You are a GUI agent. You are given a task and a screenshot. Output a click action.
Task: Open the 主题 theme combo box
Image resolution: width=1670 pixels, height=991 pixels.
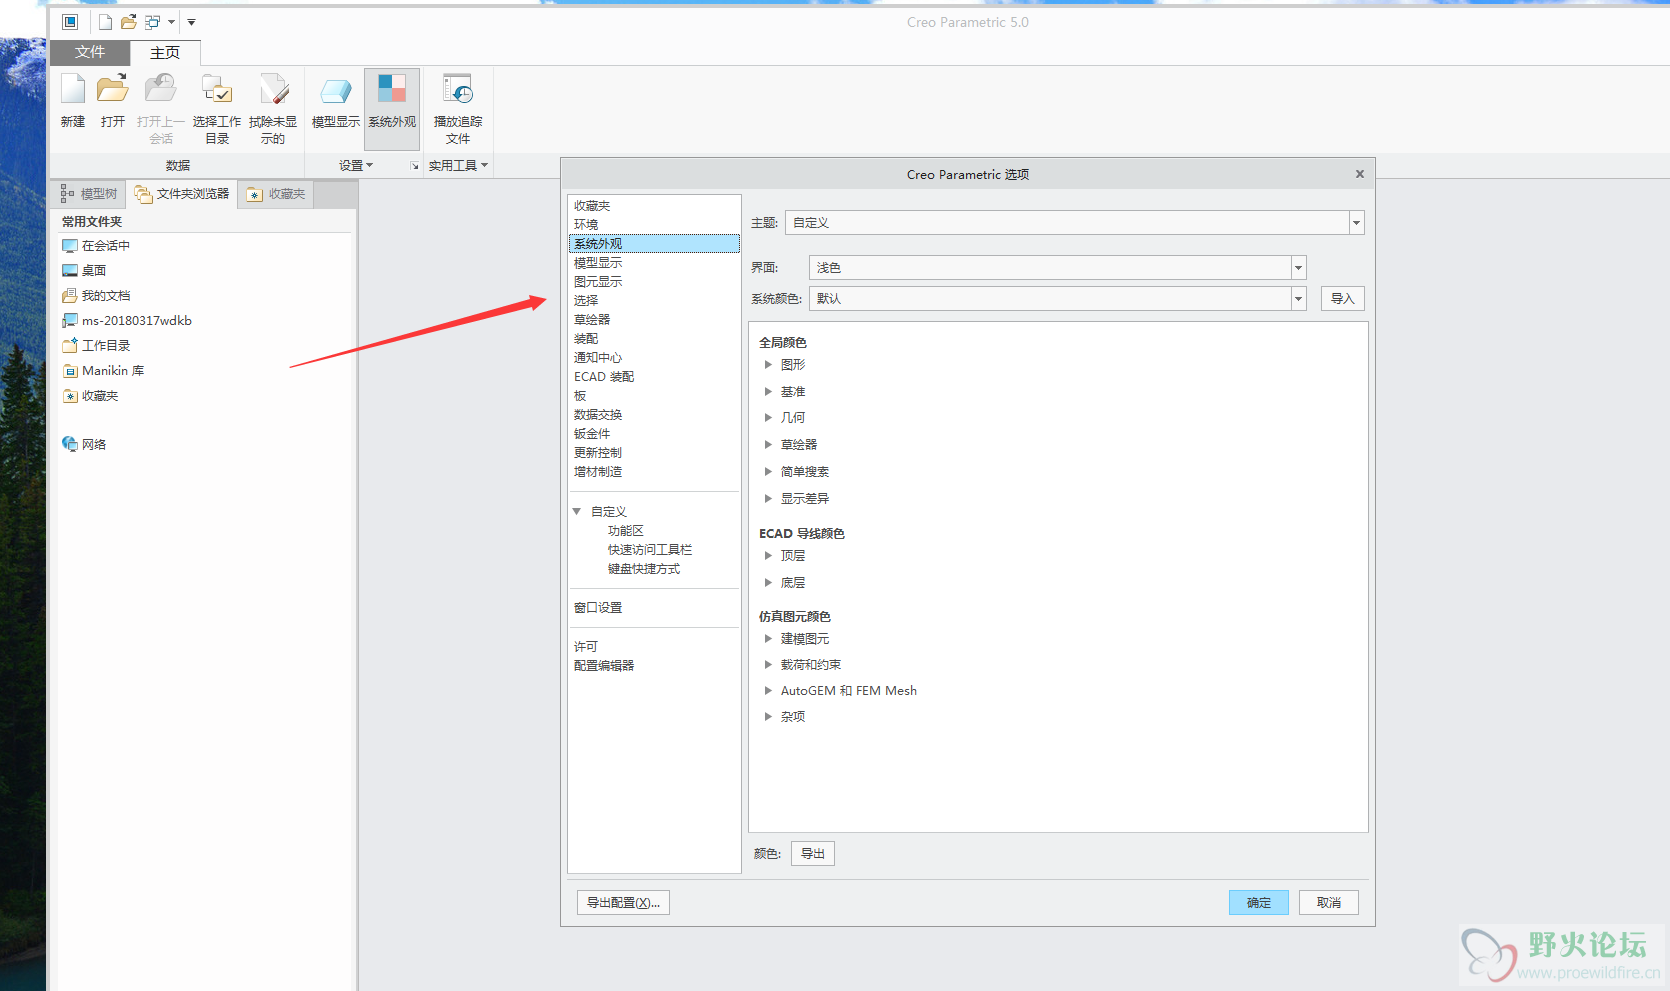1075,223
